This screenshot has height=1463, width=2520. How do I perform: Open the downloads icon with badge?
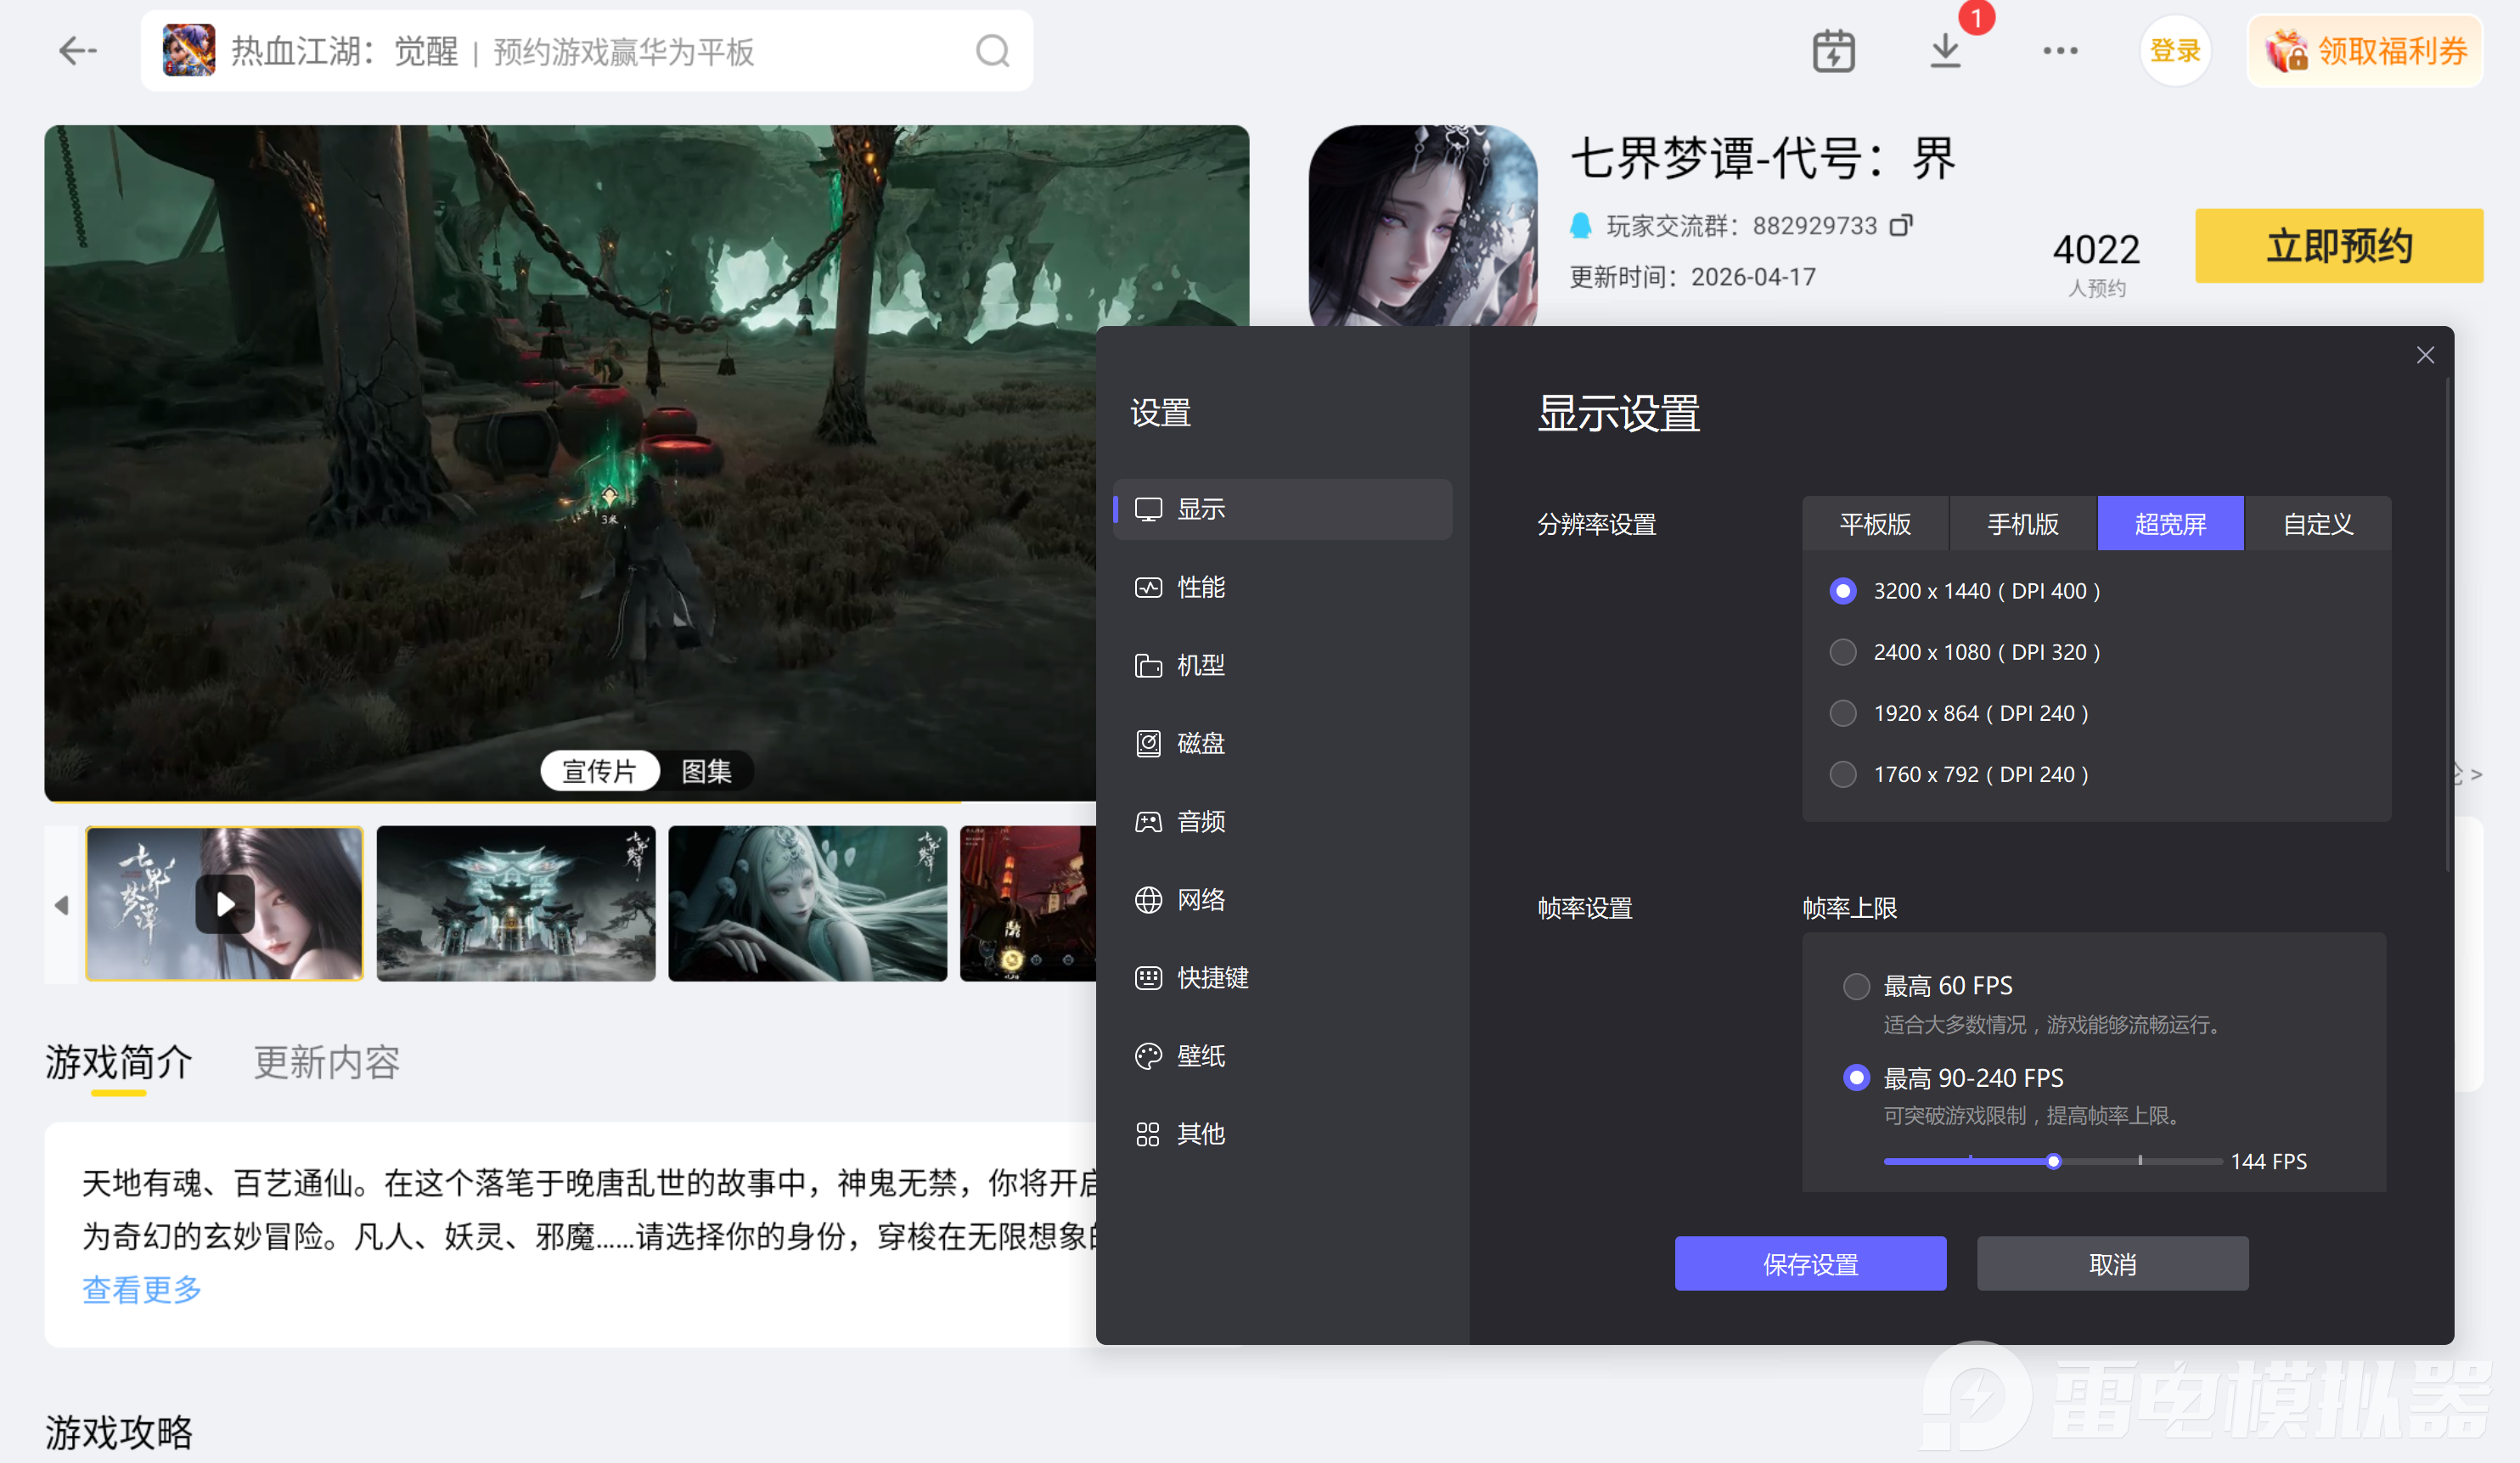(x=1945, y=51)
